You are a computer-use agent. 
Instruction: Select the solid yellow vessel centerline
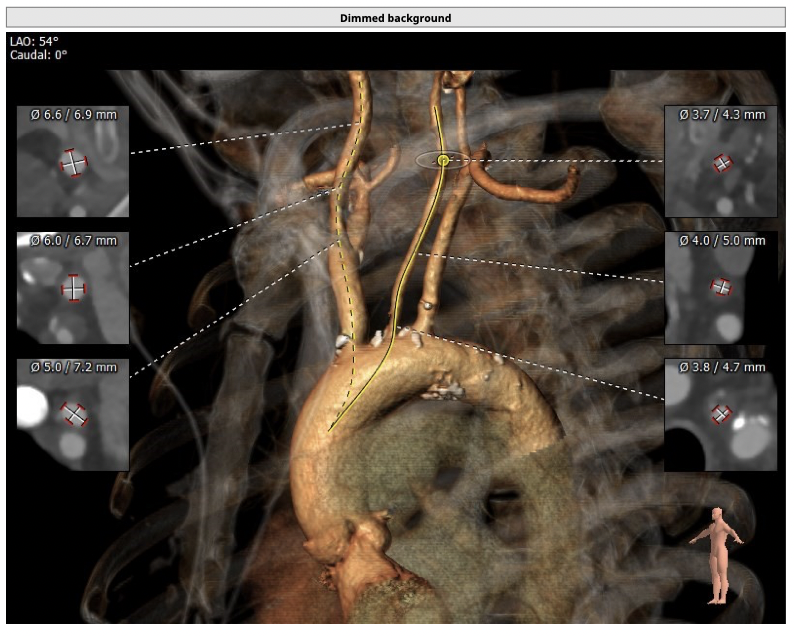pyautogui.click(x=400, y=290)
